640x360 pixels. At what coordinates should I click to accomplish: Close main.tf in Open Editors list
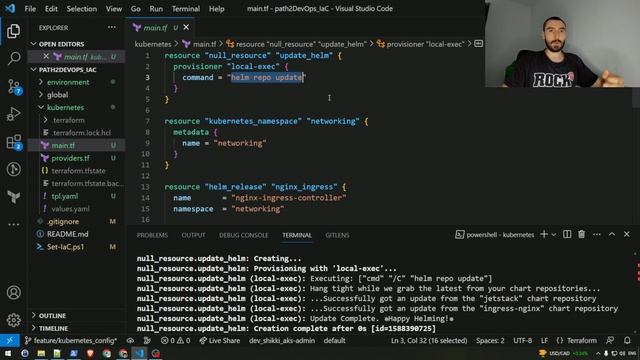pos(46,56)
